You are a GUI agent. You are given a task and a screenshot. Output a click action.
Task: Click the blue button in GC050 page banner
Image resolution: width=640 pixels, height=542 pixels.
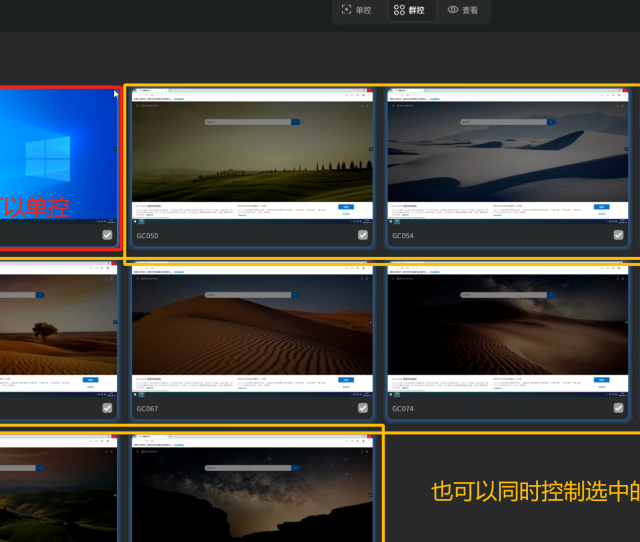coord(346,207)
